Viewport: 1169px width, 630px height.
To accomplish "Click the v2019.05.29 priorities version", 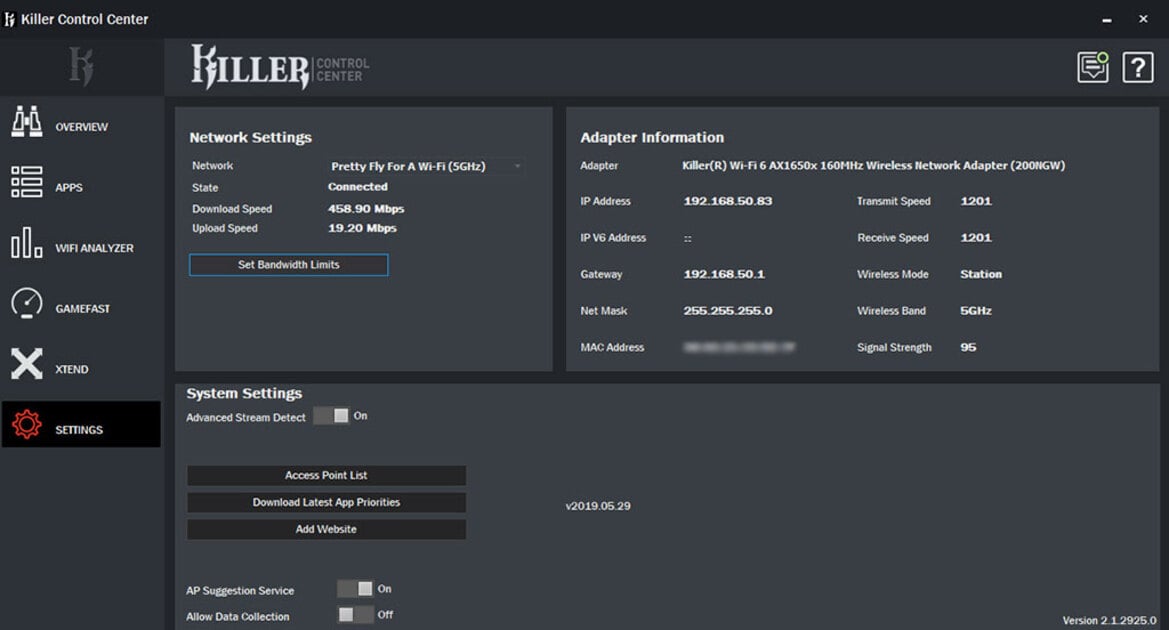I will pos(598,506).
